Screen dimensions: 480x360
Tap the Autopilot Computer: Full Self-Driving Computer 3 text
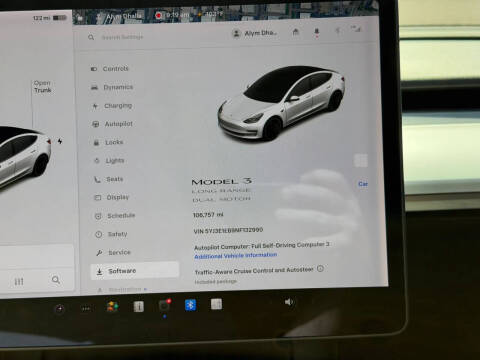[x=262, y=246]
